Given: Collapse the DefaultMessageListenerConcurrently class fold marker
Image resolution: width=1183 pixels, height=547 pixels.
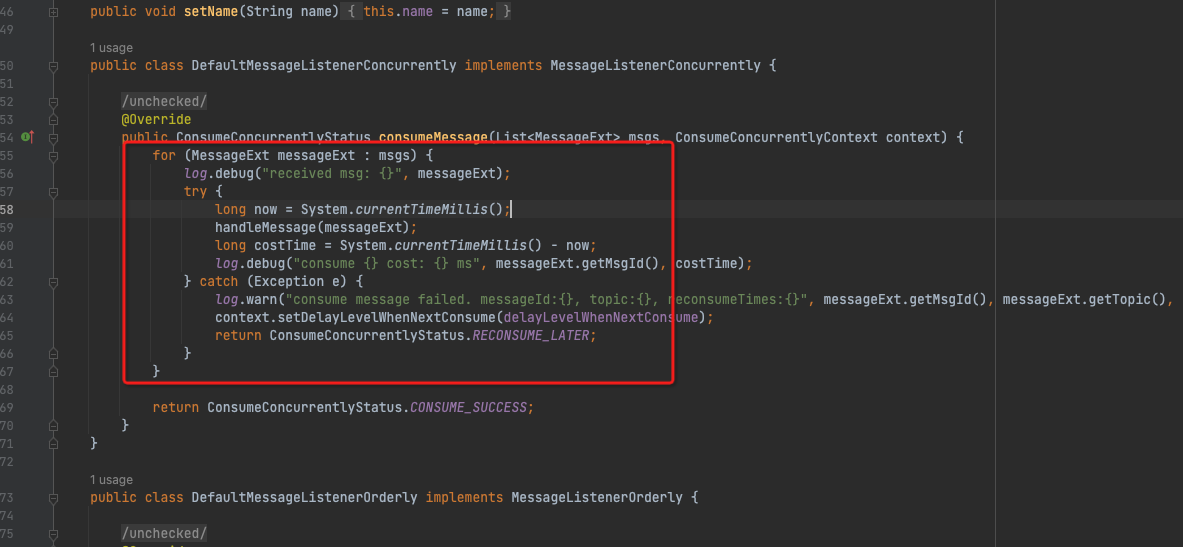Looking at the screenshot, I should (53, 66).
